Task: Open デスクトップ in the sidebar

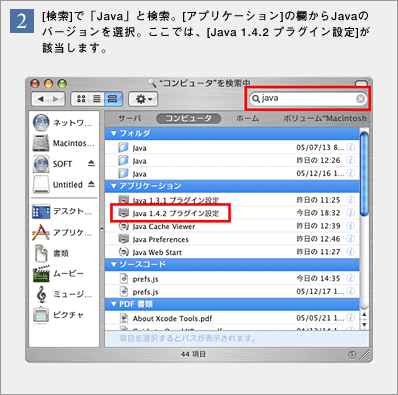Action: (x=63, y=212)
